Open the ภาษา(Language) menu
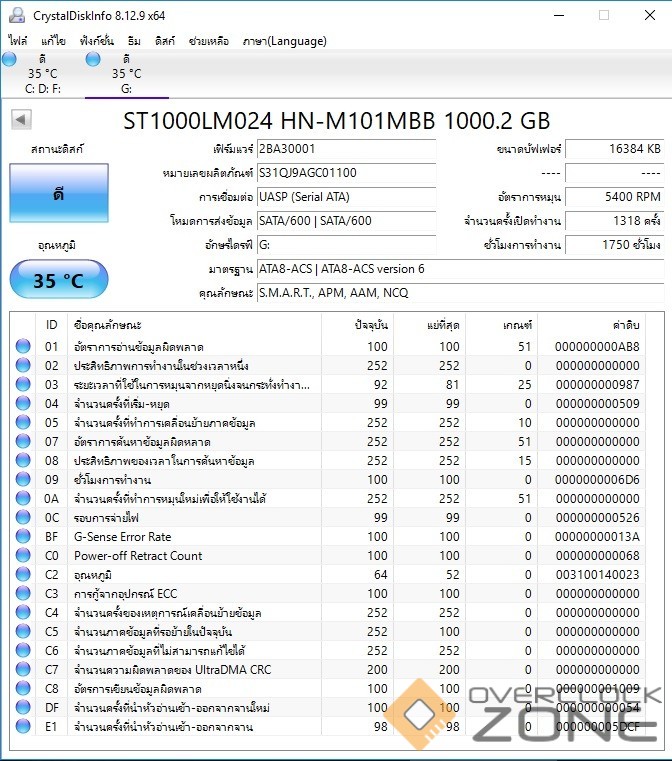Screen dimensions: 672x761 coord(285,41)
